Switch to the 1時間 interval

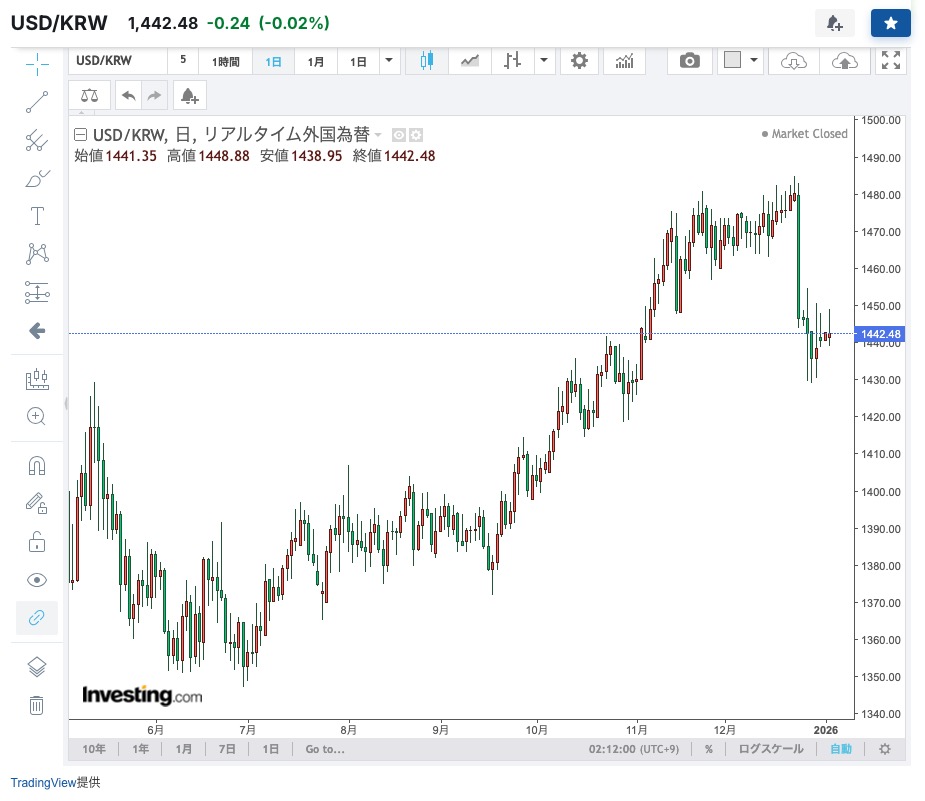pos(226,62)
